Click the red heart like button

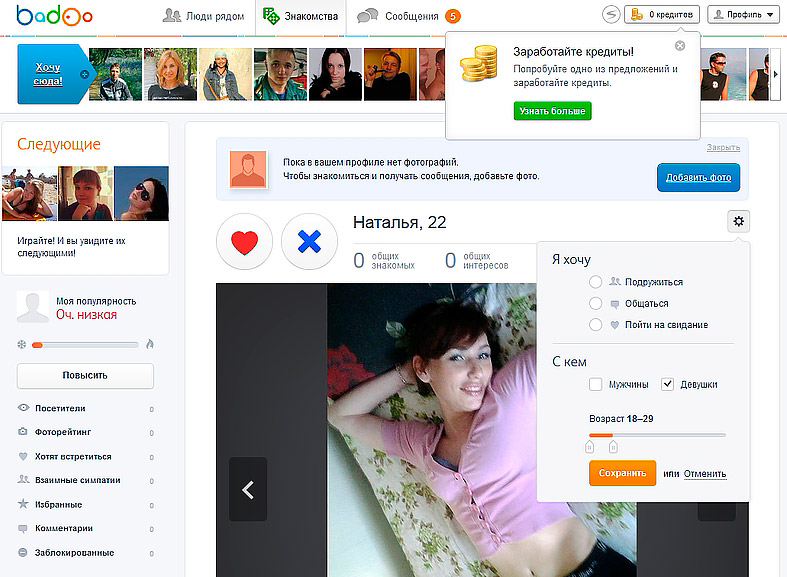click(244, 242)
